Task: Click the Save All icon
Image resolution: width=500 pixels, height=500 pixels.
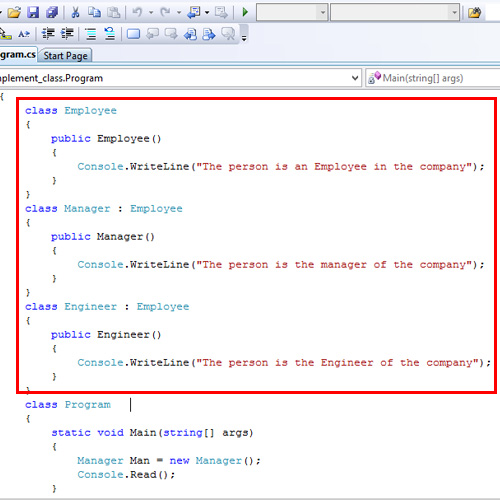Action: [x=52, y=13]
